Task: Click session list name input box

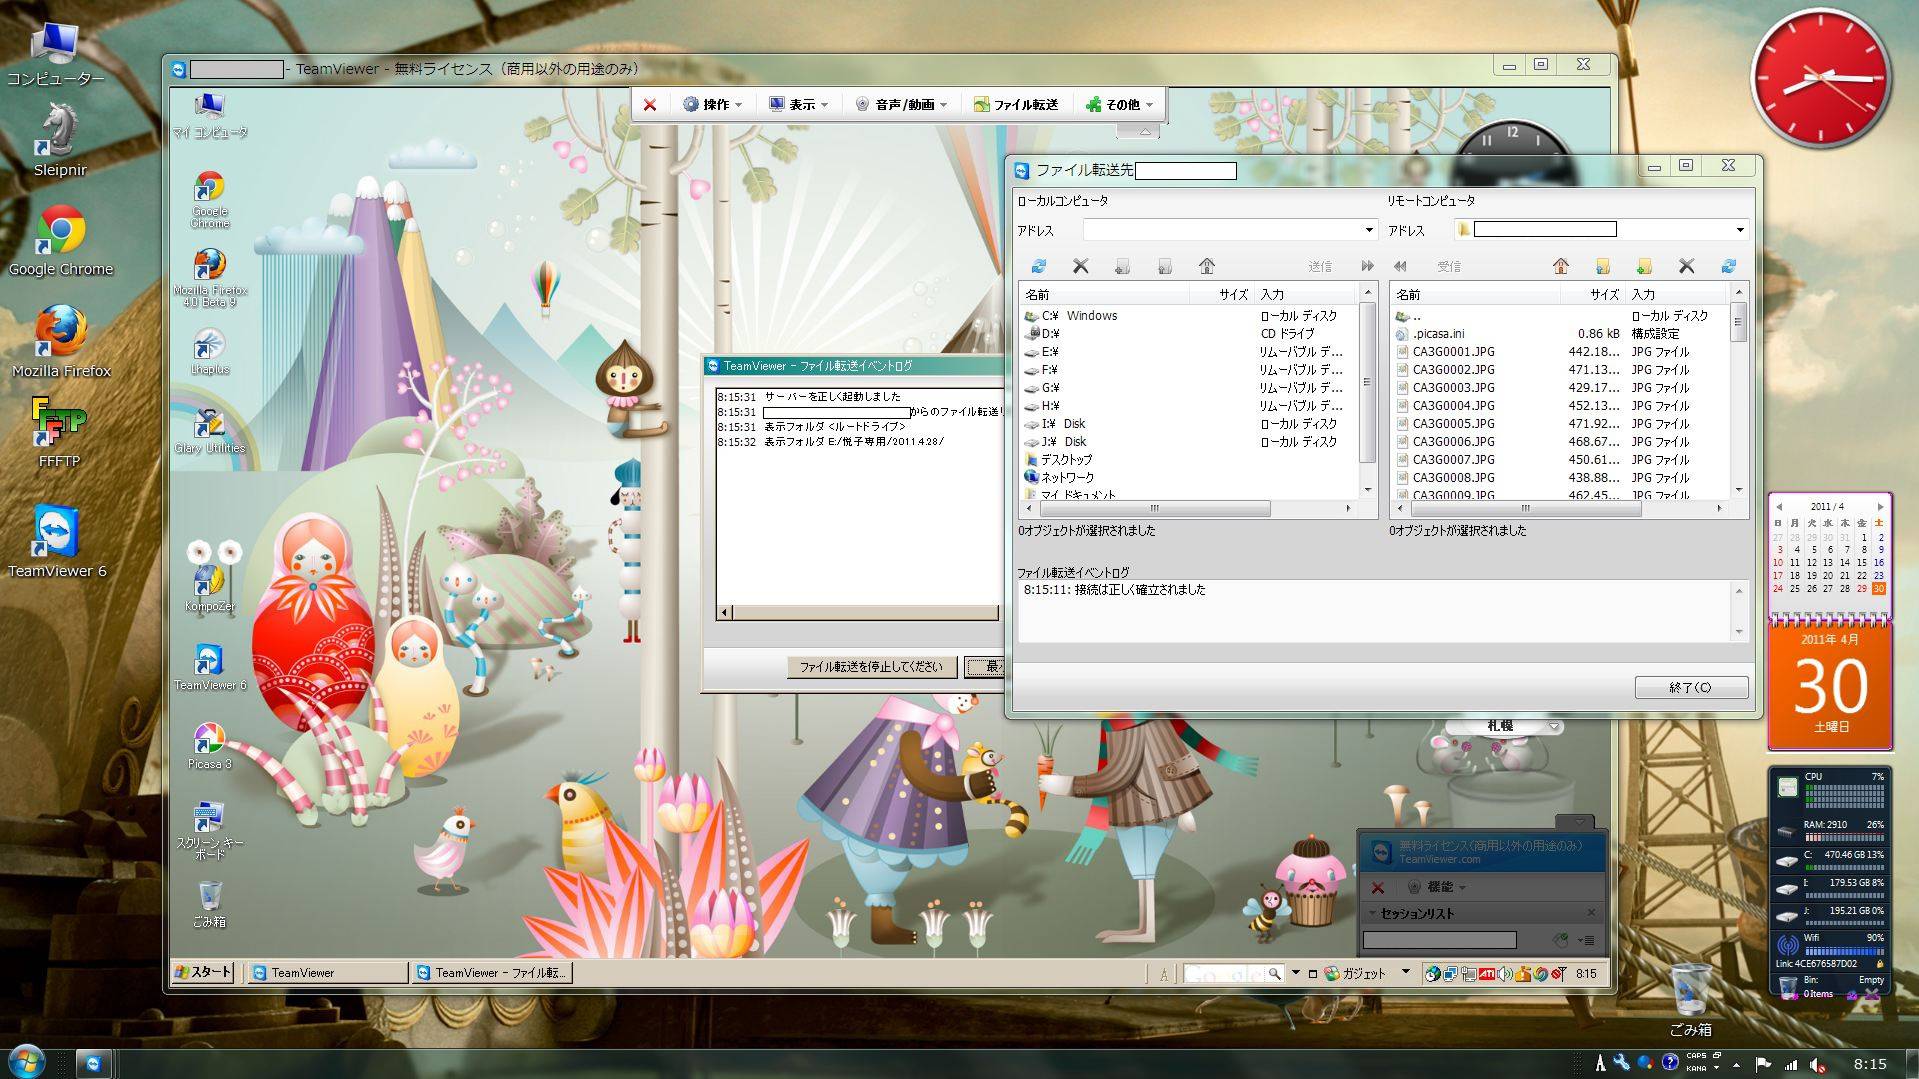Action: click(x=1440, y=940)
